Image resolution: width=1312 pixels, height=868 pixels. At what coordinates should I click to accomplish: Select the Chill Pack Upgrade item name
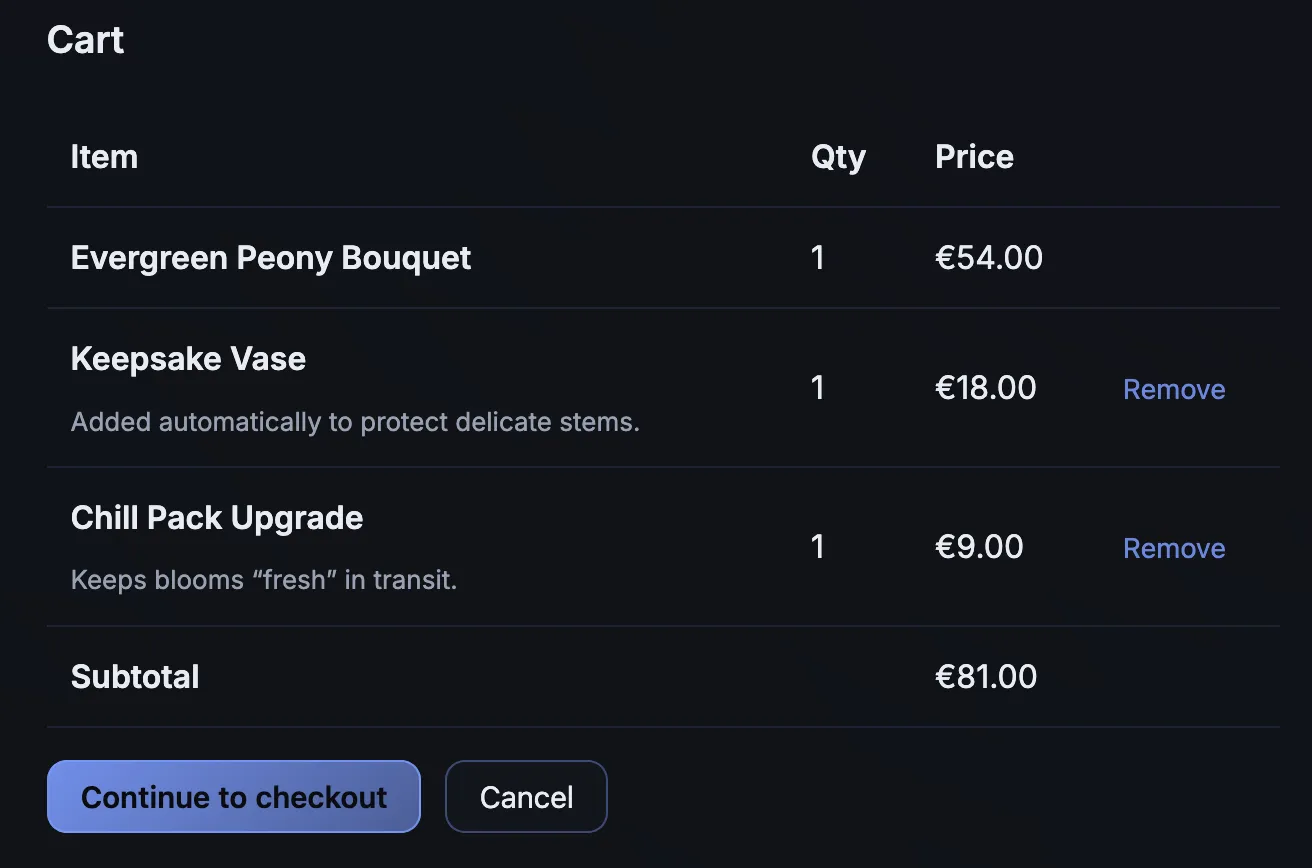pyautogui.click(x=217, y=517)
